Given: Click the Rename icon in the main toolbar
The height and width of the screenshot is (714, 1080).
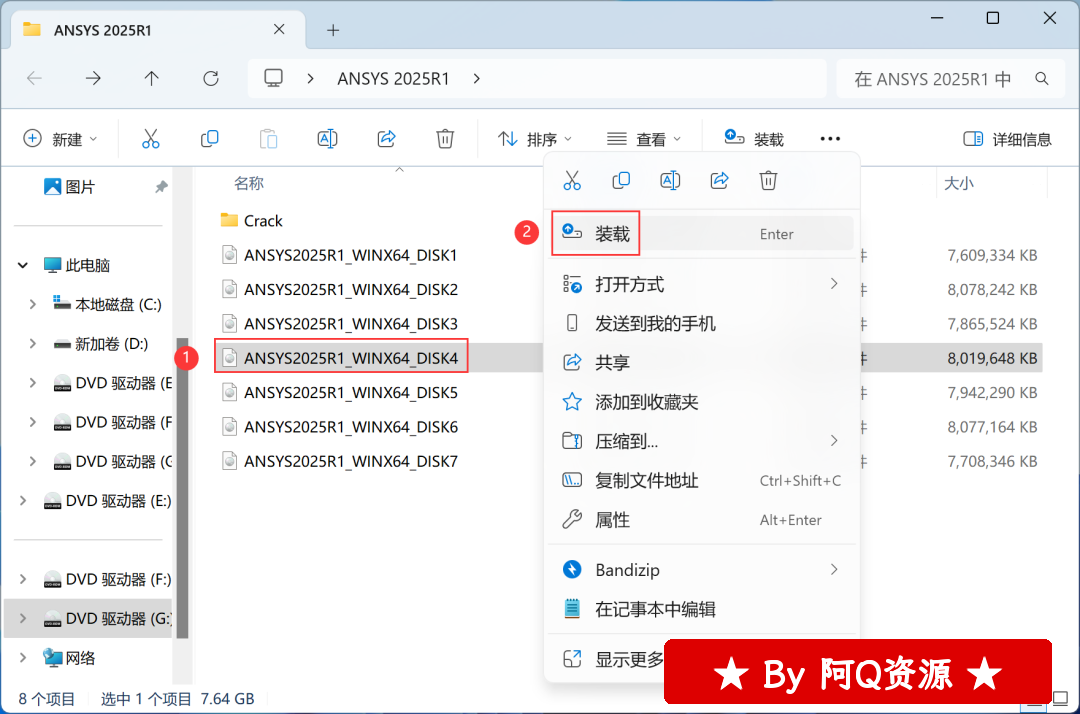Looking at the screenshot, I should tap(327, 139).
